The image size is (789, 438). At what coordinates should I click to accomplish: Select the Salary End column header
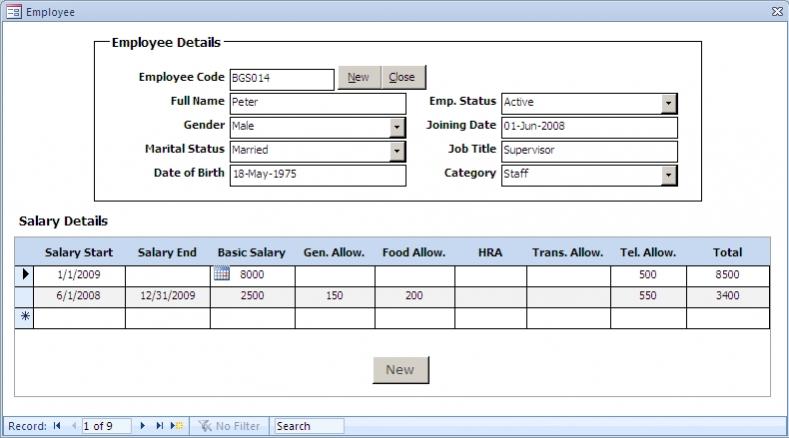click(167, 252)
